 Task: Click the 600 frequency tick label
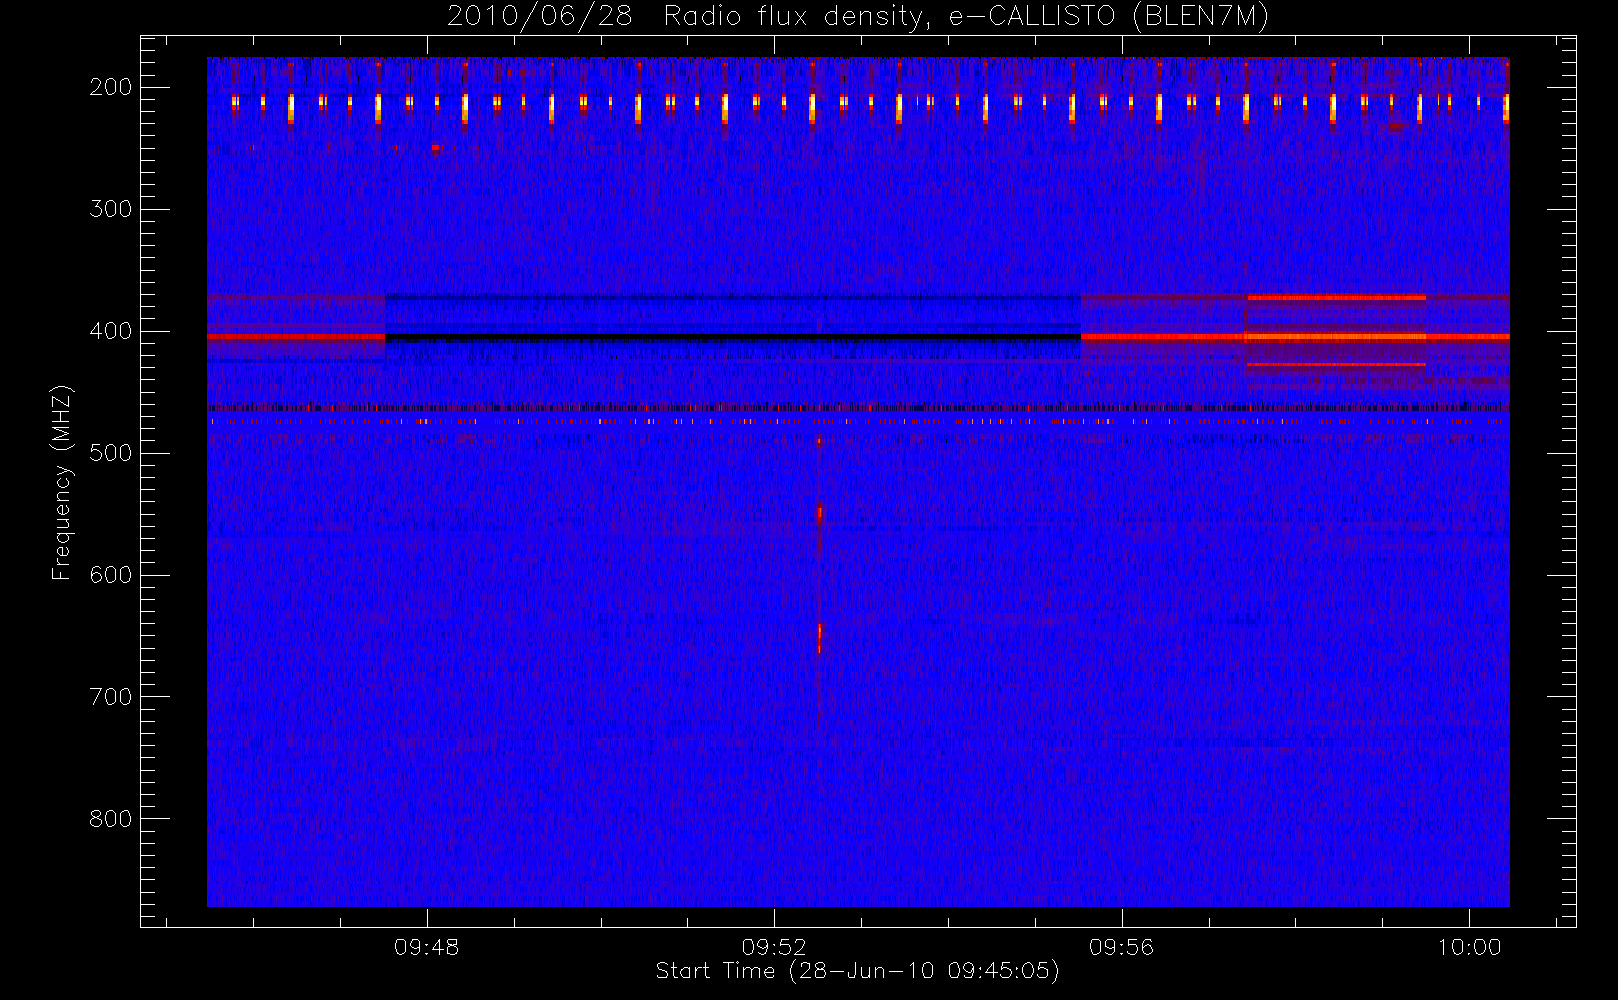coord(111,575)
